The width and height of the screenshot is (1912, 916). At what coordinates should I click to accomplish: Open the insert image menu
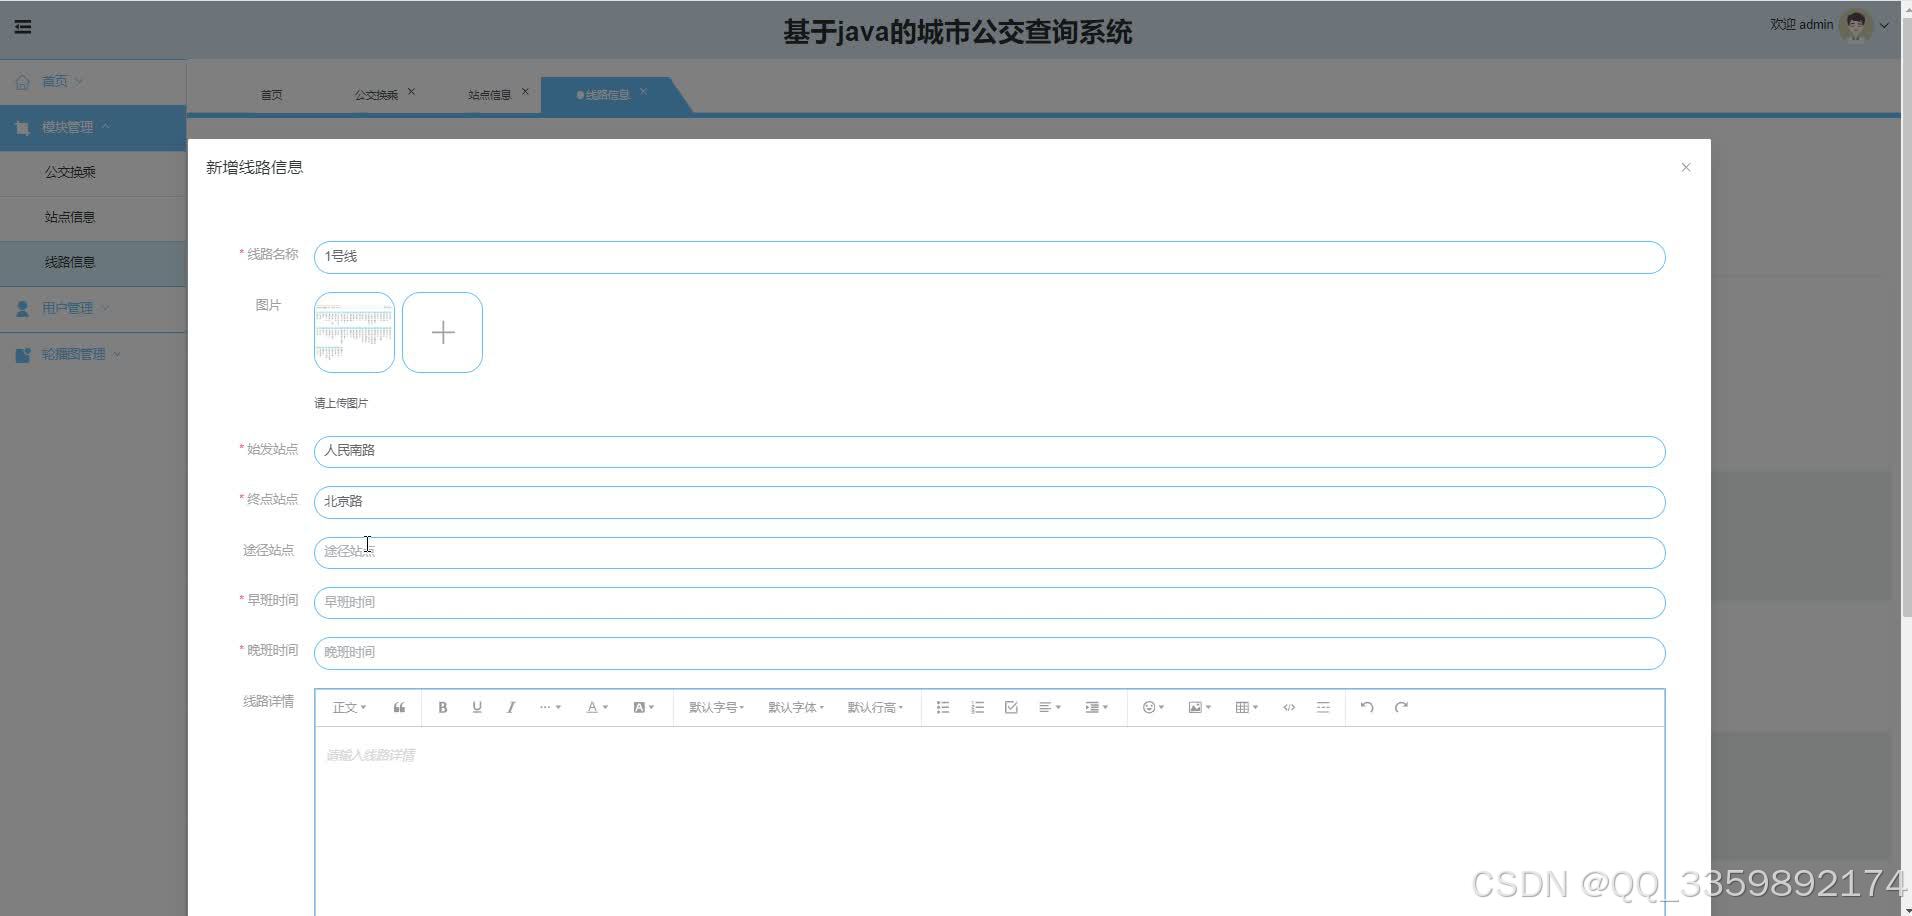(1200, 707)
